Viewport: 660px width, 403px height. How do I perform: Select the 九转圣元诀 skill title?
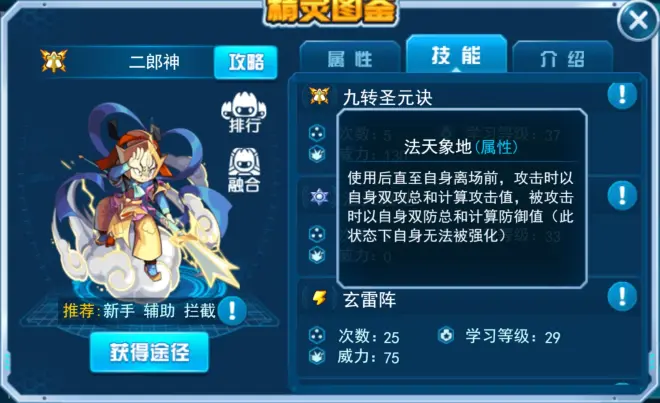point(387,98)
